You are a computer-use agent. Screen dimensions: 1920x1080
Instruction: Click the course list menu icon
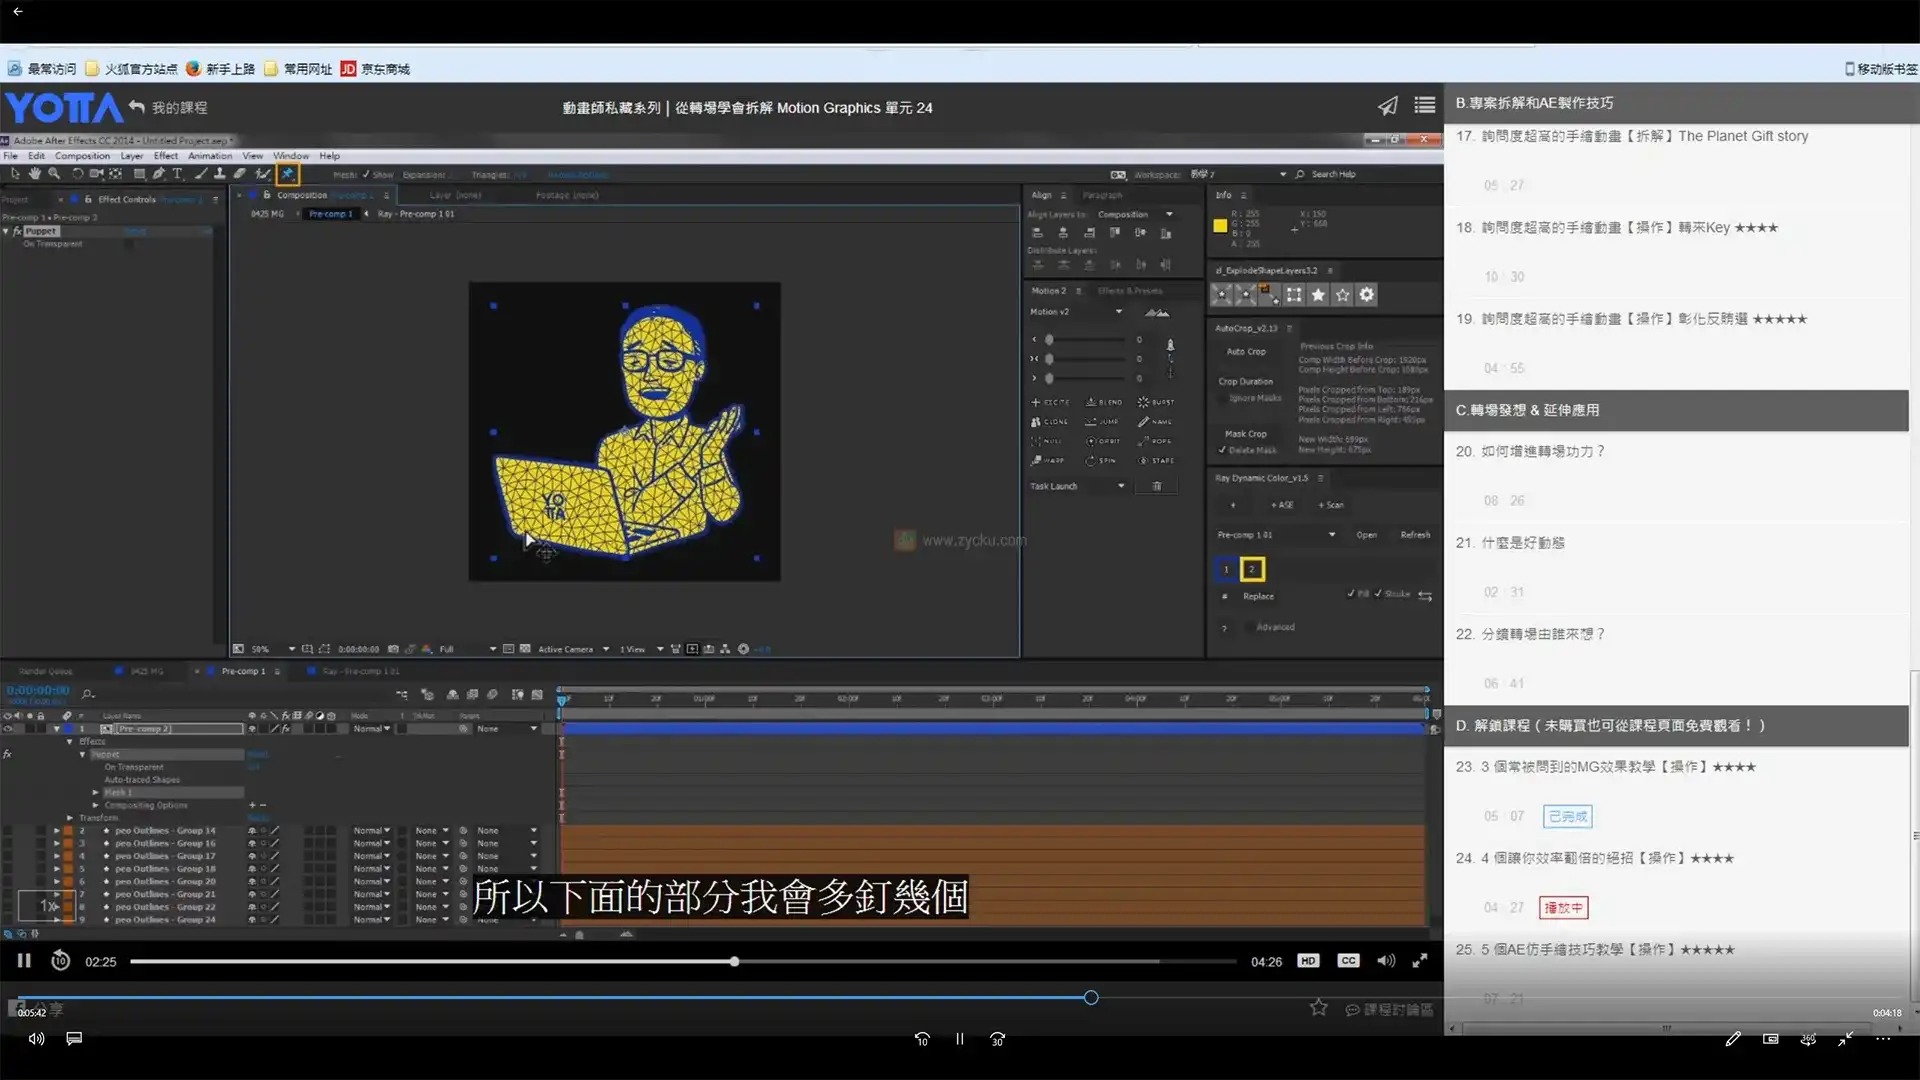tap(1424, 106)
